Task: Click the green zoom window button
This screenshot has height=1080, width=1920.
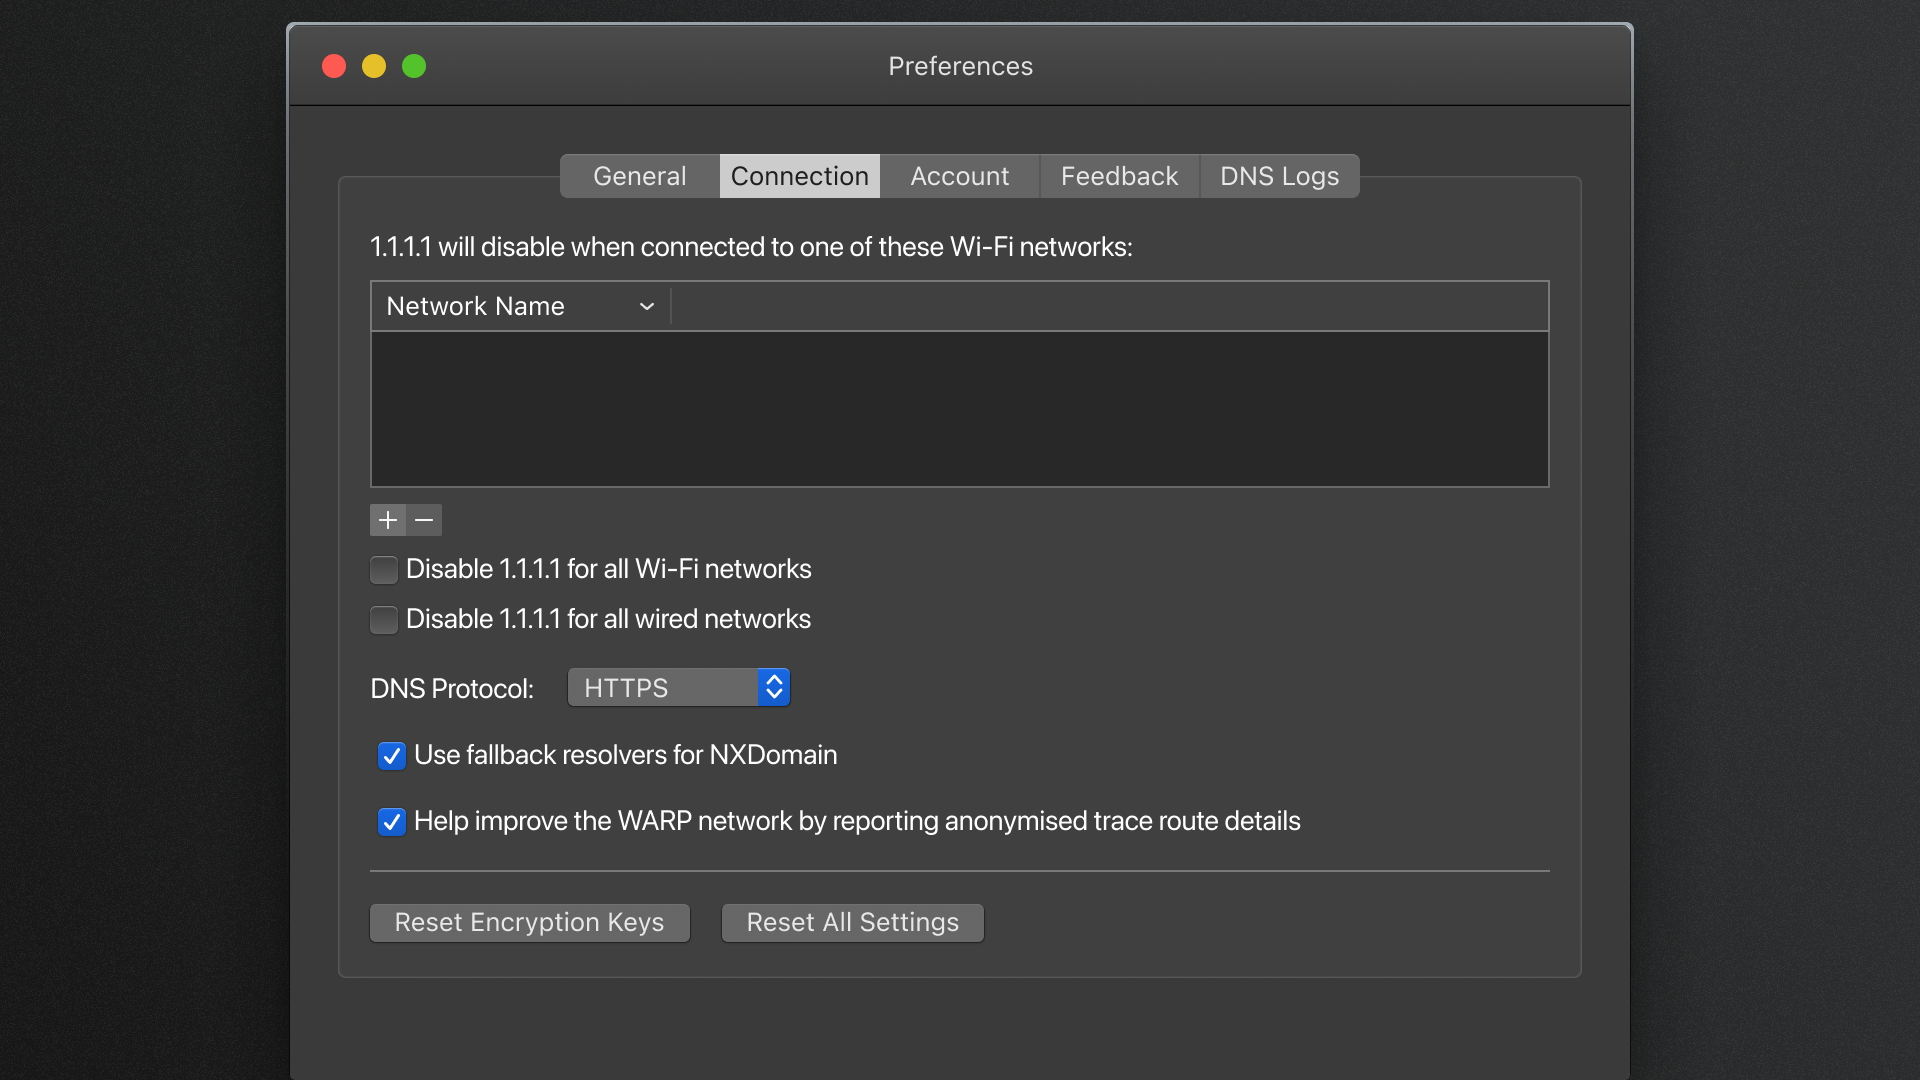Action: 414,66
